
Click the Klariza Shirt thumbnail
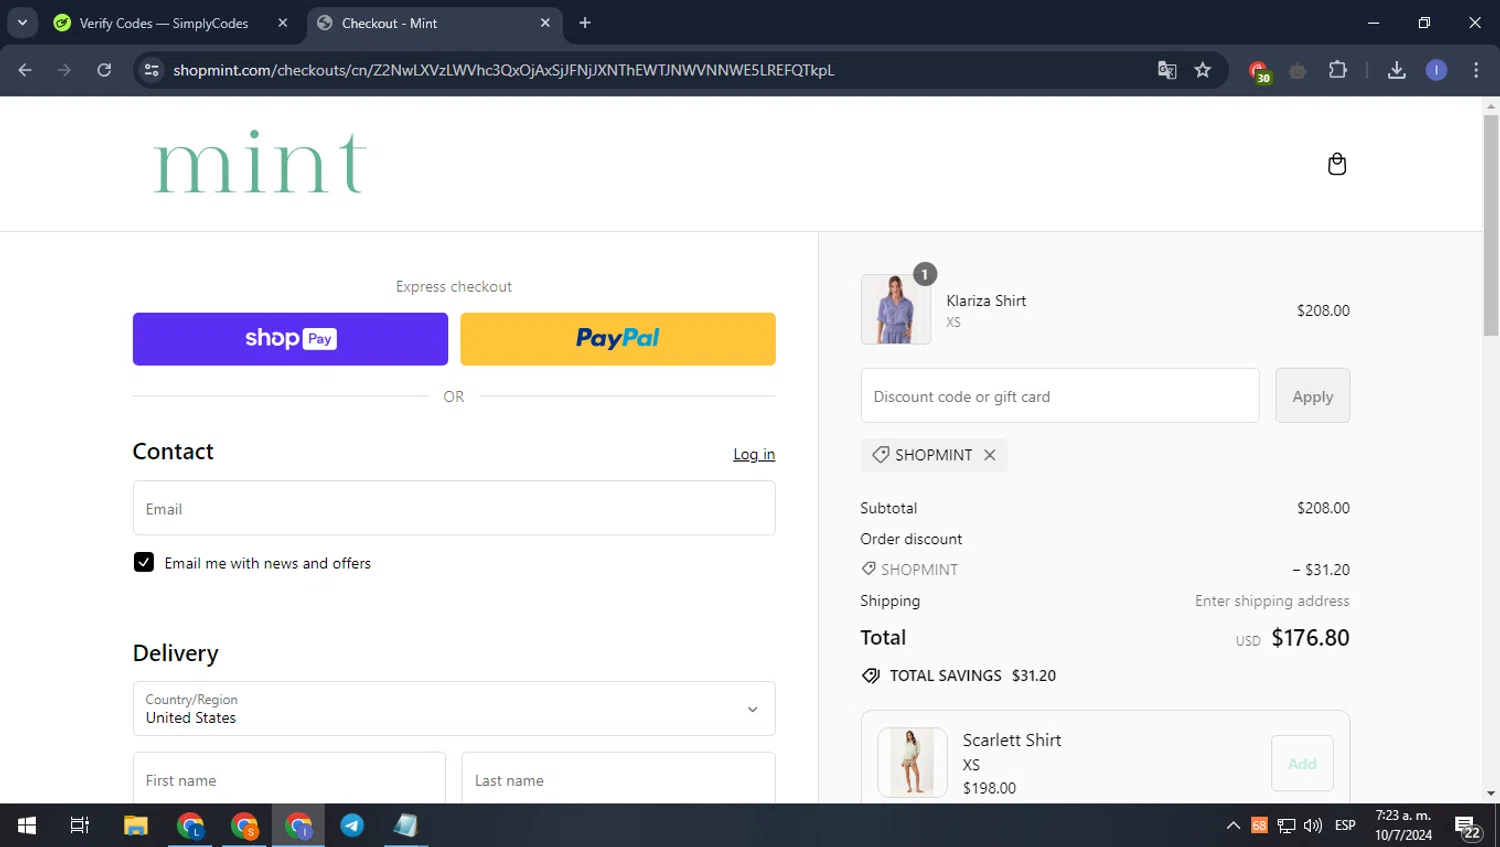[x=896, y=310]
